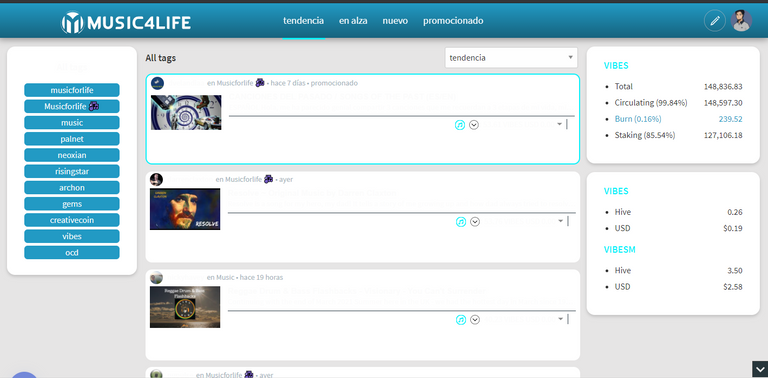Select the nuevo tab
The height and width of the screenshot is (378, 768).
tap(395, 21)
